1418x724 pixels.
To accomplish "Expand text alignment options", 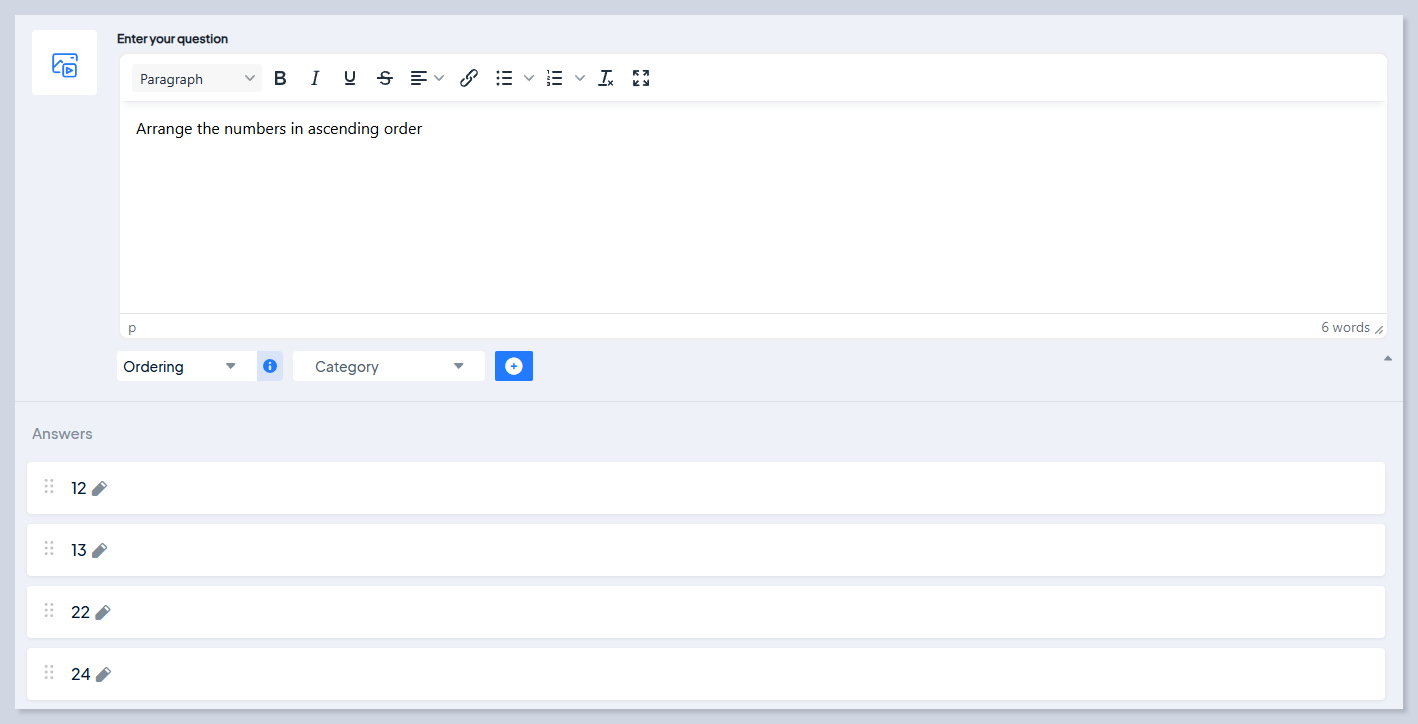I will (438, 78).
